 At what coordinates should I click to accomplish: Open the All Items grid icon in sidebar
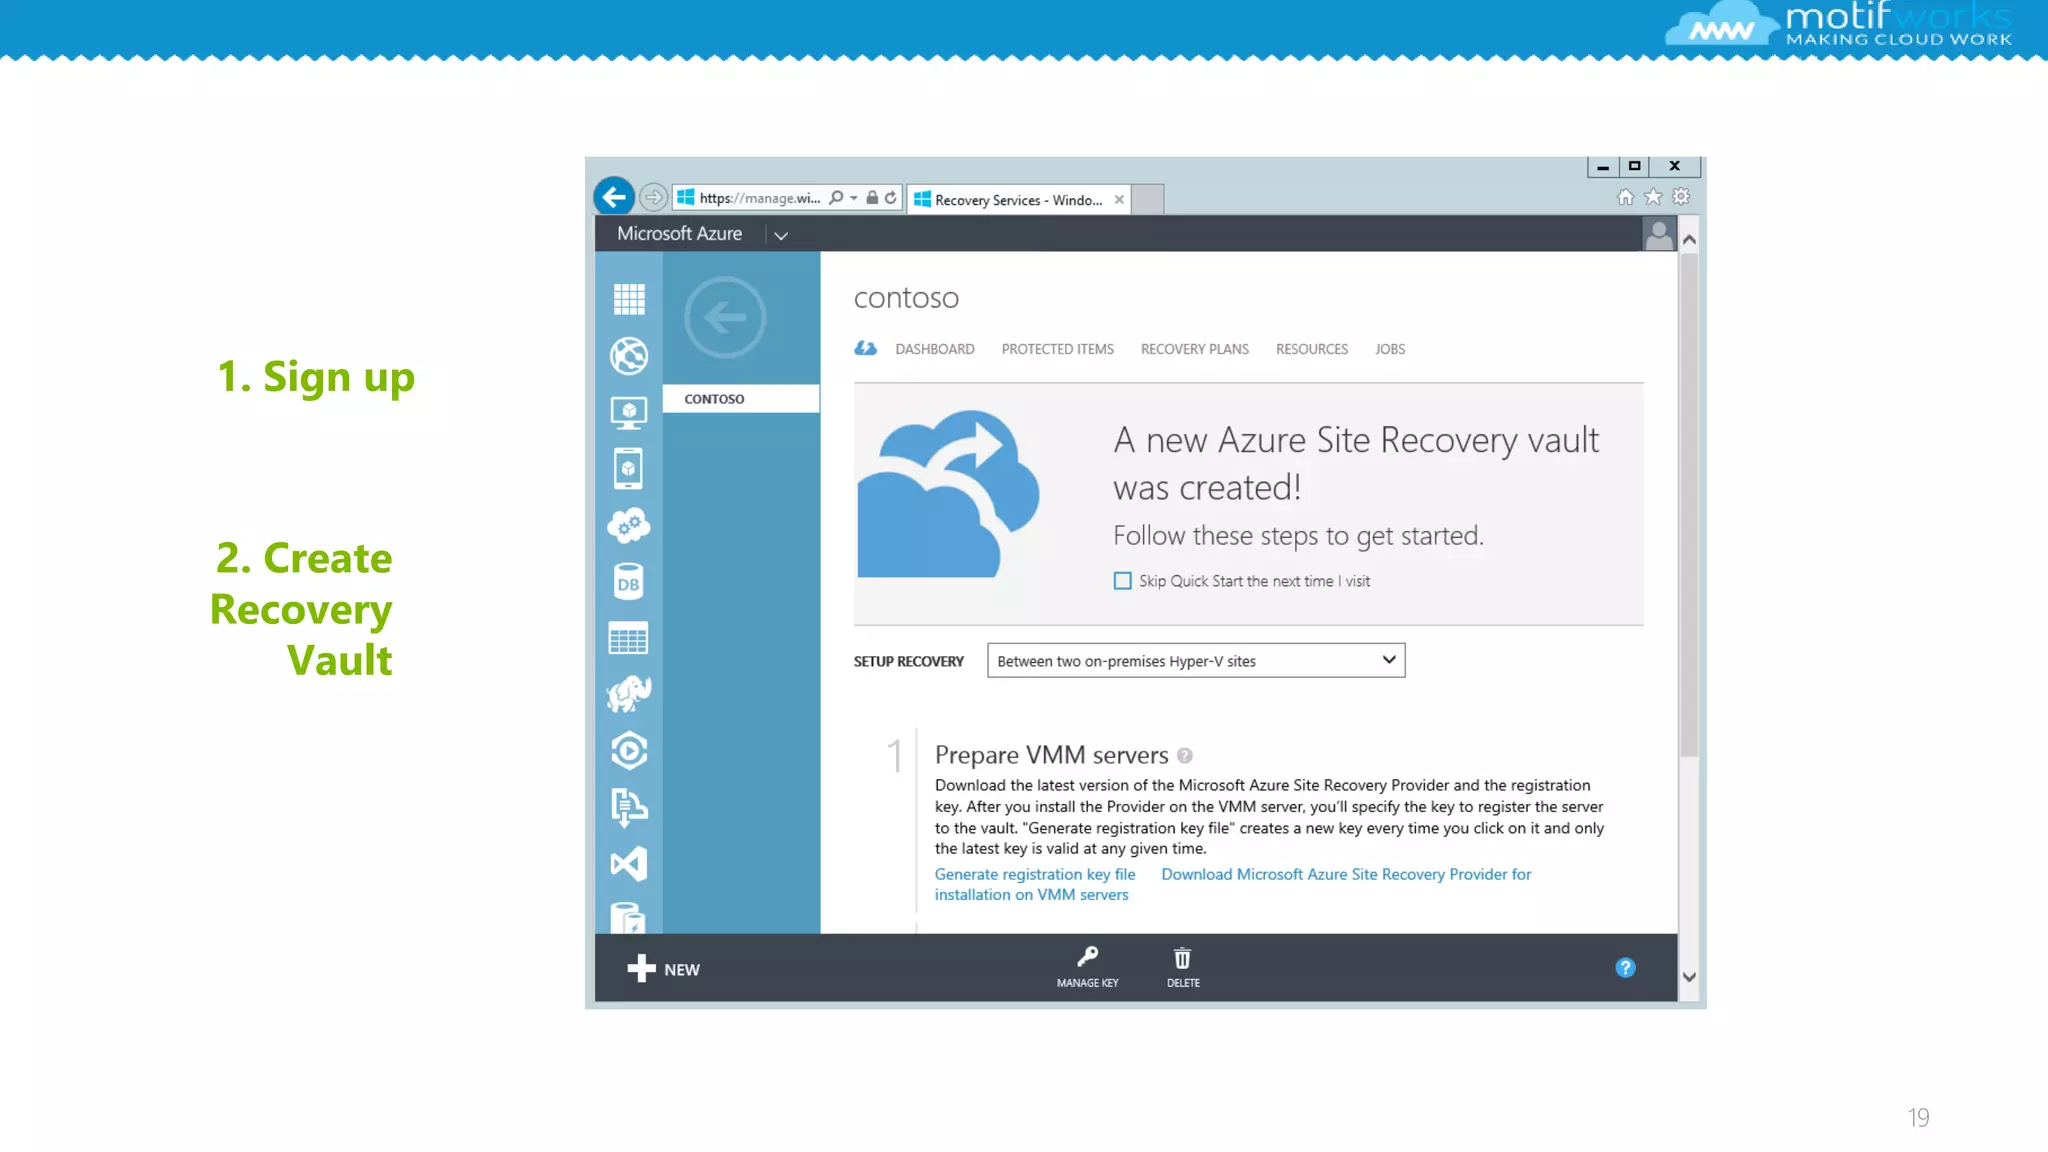point(629,299)
